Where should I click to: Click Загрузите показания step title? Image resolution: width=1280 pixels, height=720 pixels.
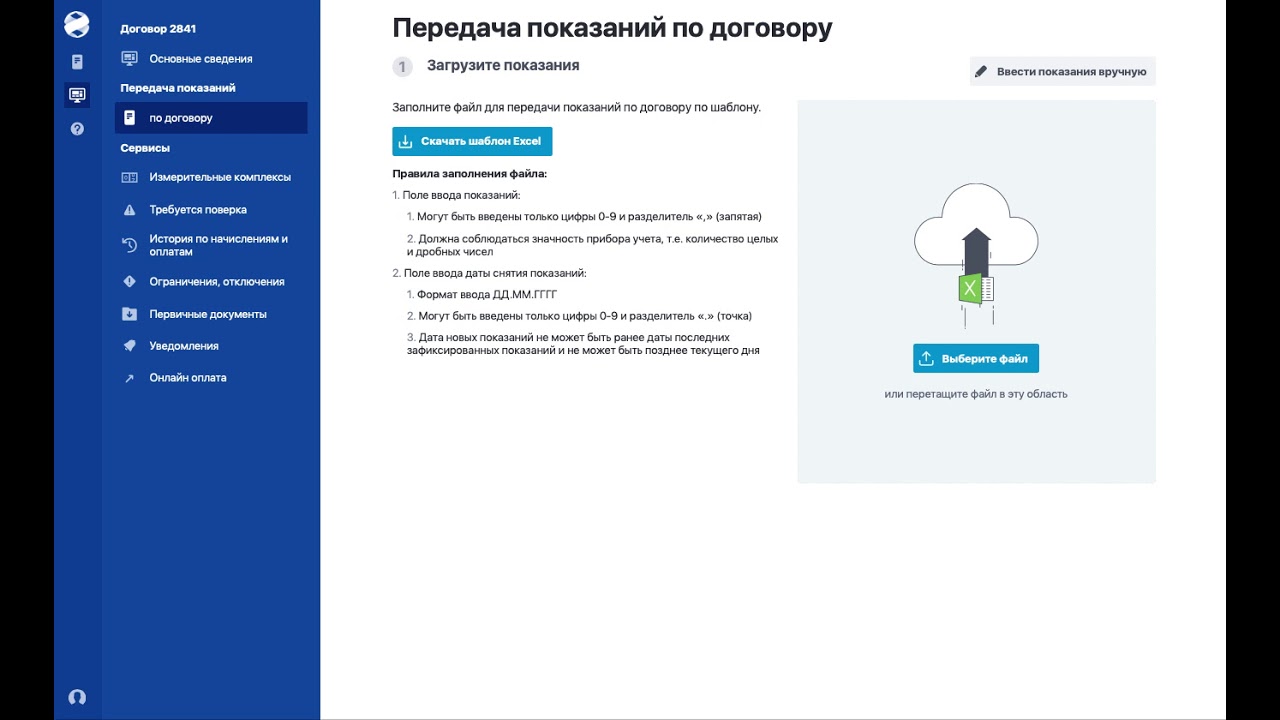(x=503, y=66)
